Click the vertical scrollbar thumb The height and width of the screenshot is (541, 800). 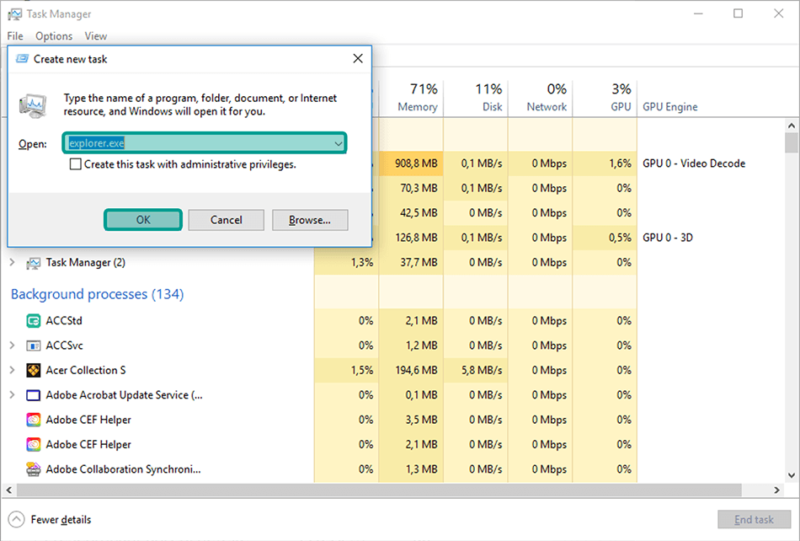[x=791, y=143]
